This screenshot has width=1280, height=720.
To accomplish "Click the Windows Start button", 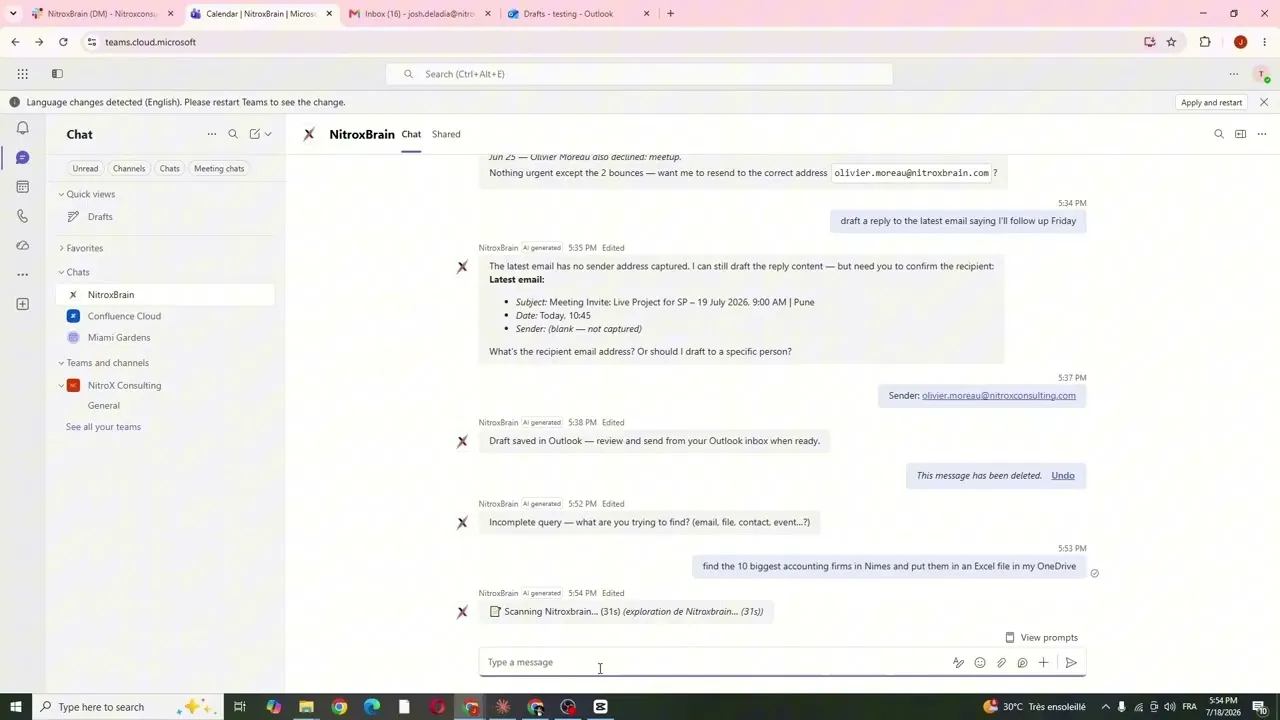I will point(16,707).
